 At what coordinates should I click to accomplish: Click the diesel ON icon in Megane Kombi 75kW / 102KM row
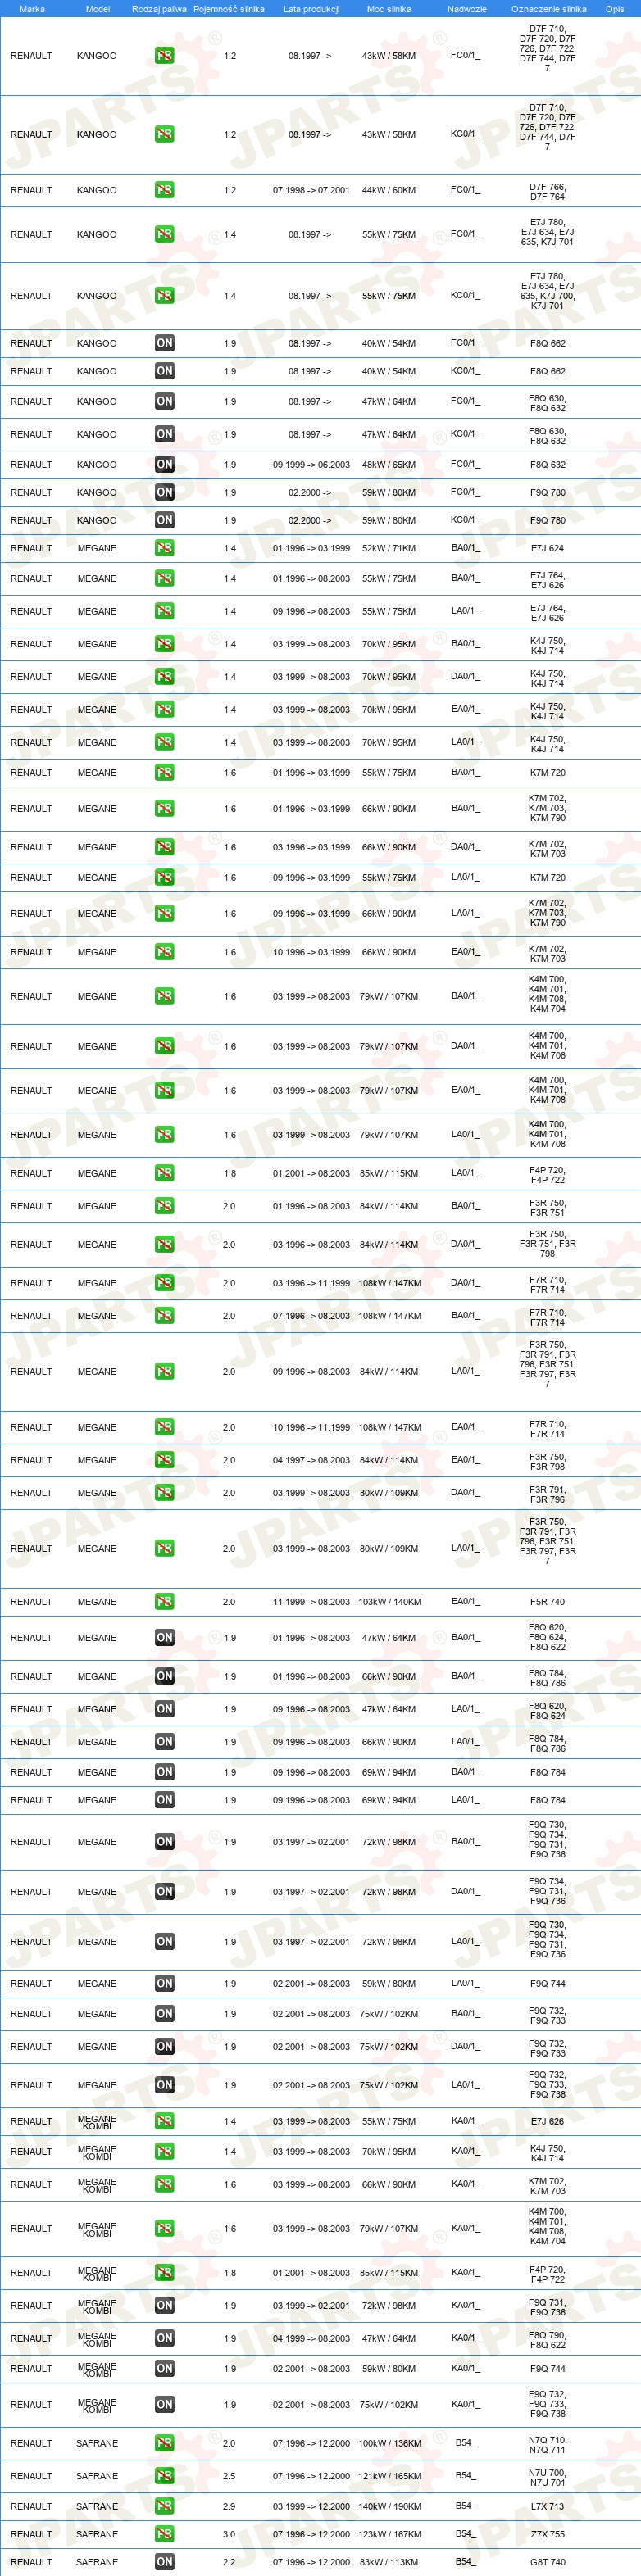pos(165,2405)
